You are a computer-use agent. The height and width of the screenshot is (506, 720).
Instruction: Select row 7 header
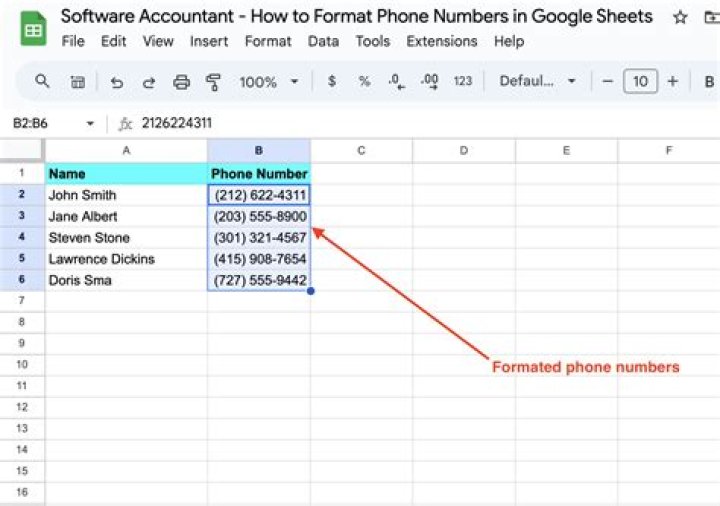[x=22, y=301]
